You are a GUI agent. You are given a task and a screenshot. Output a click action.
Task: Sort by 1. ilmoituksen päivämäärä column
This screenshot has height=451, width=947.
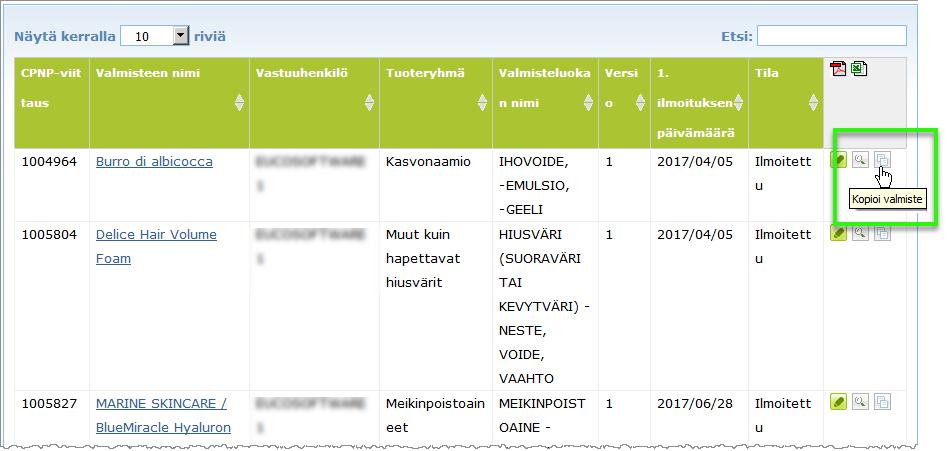point(738,103)
